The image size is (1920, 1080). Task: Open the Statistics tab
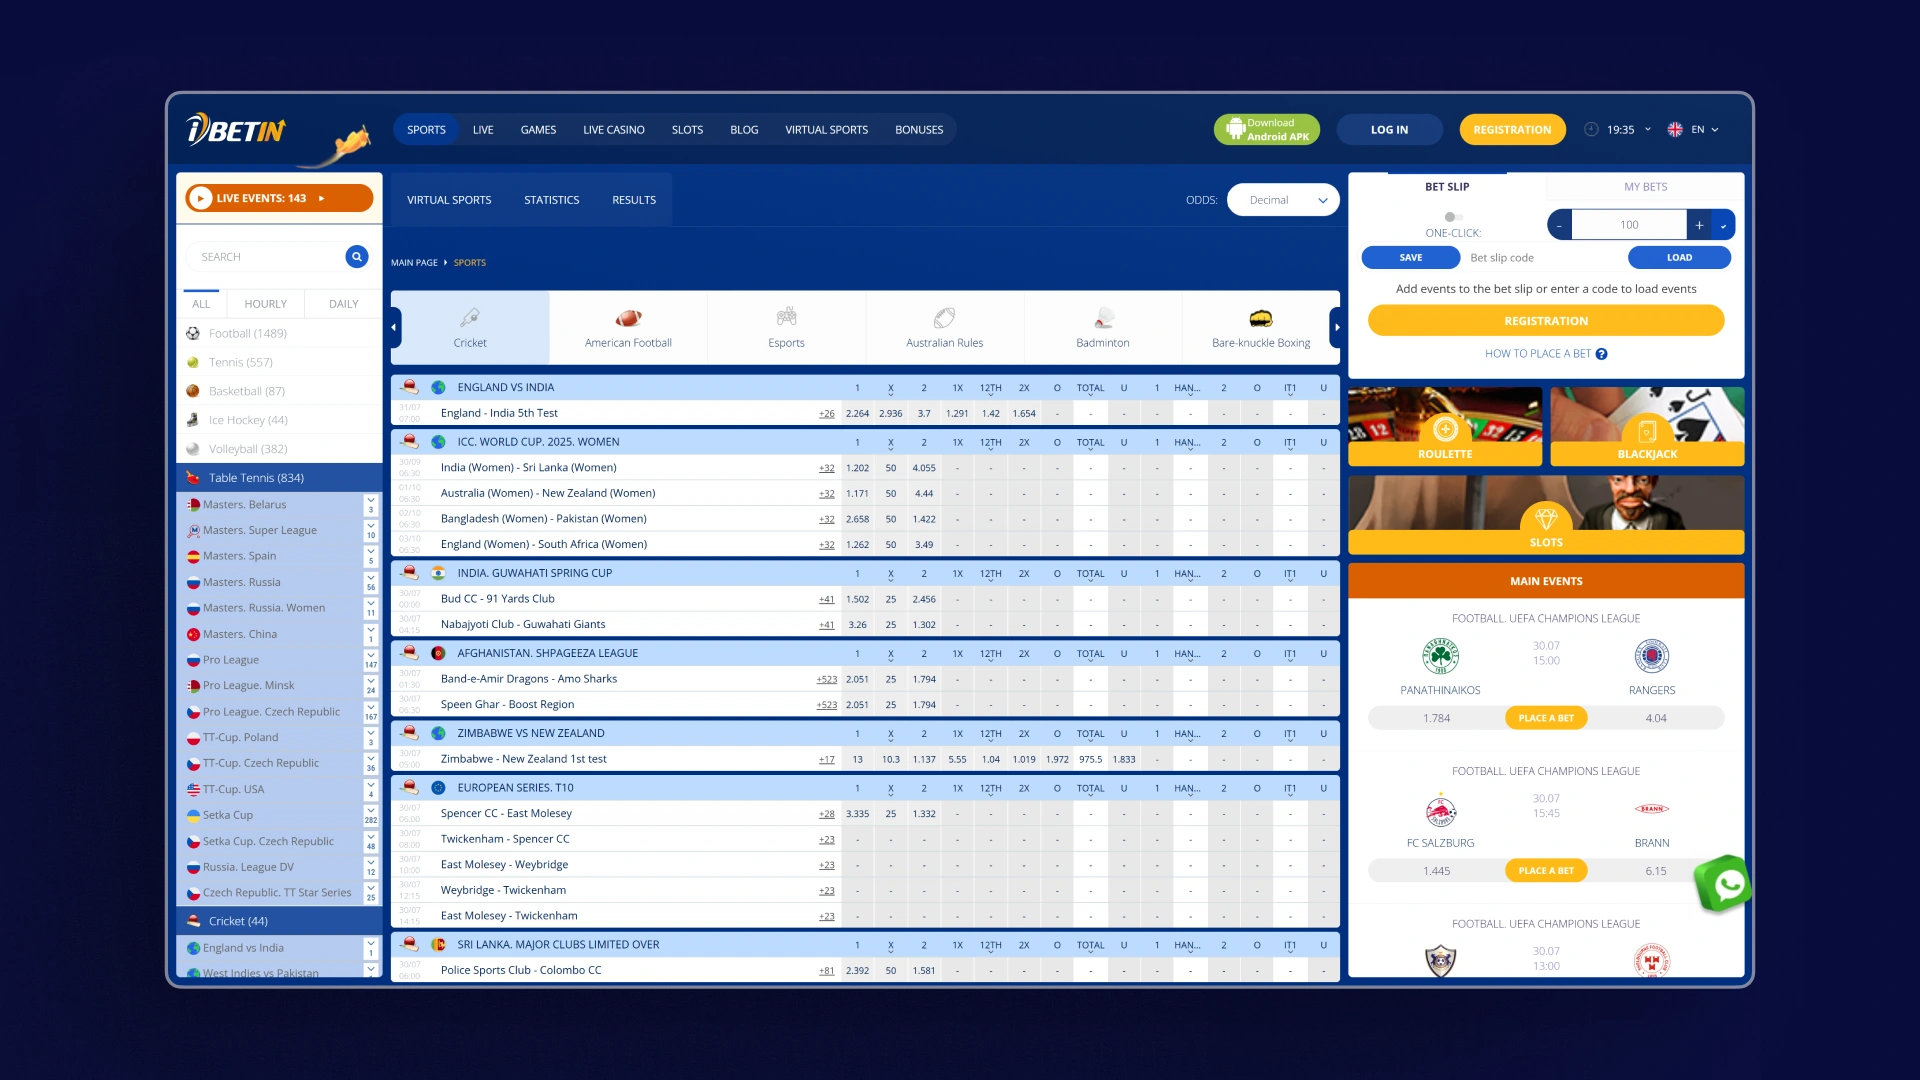pyautogui.click(x=551, y=200)
